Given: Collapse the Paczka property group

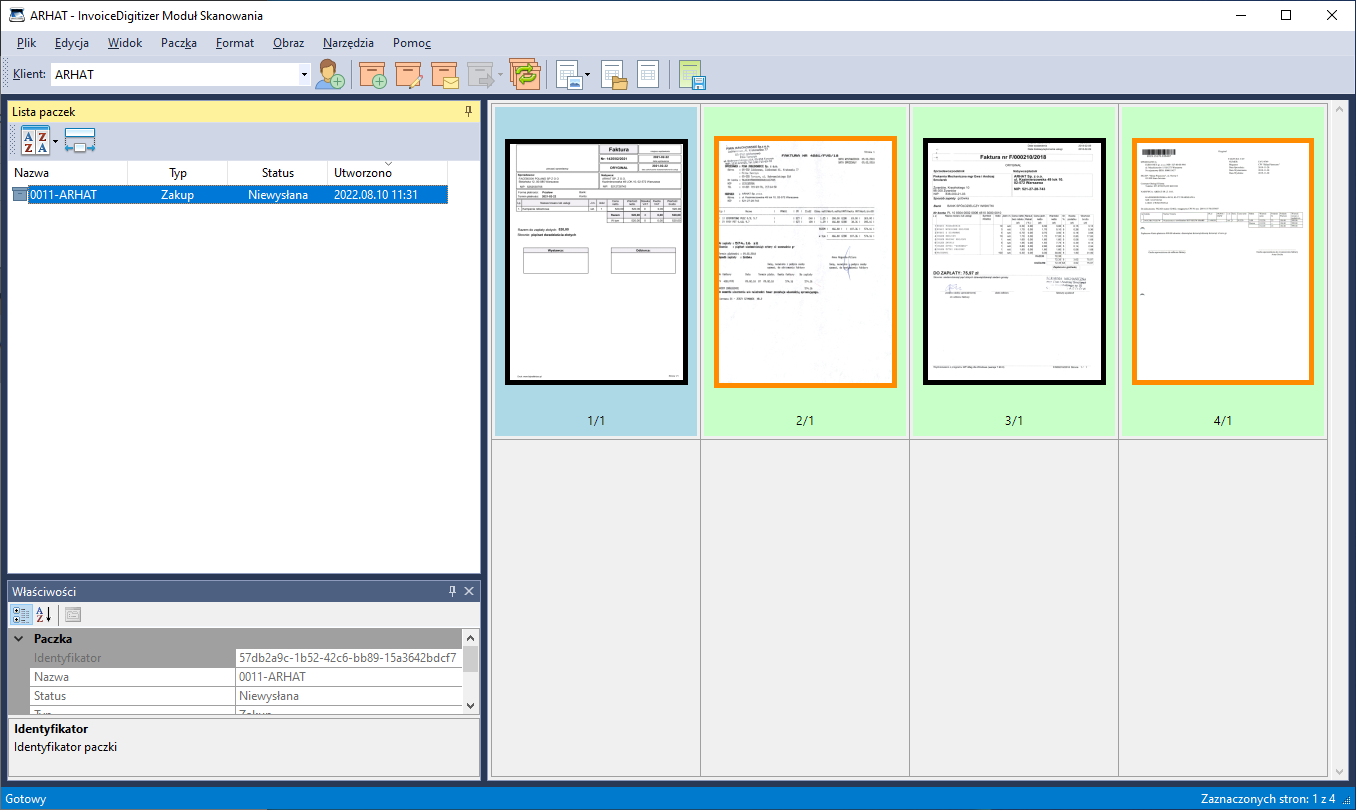Looking at the screenshot, I should pyautogui.click(x=18, y=639).
